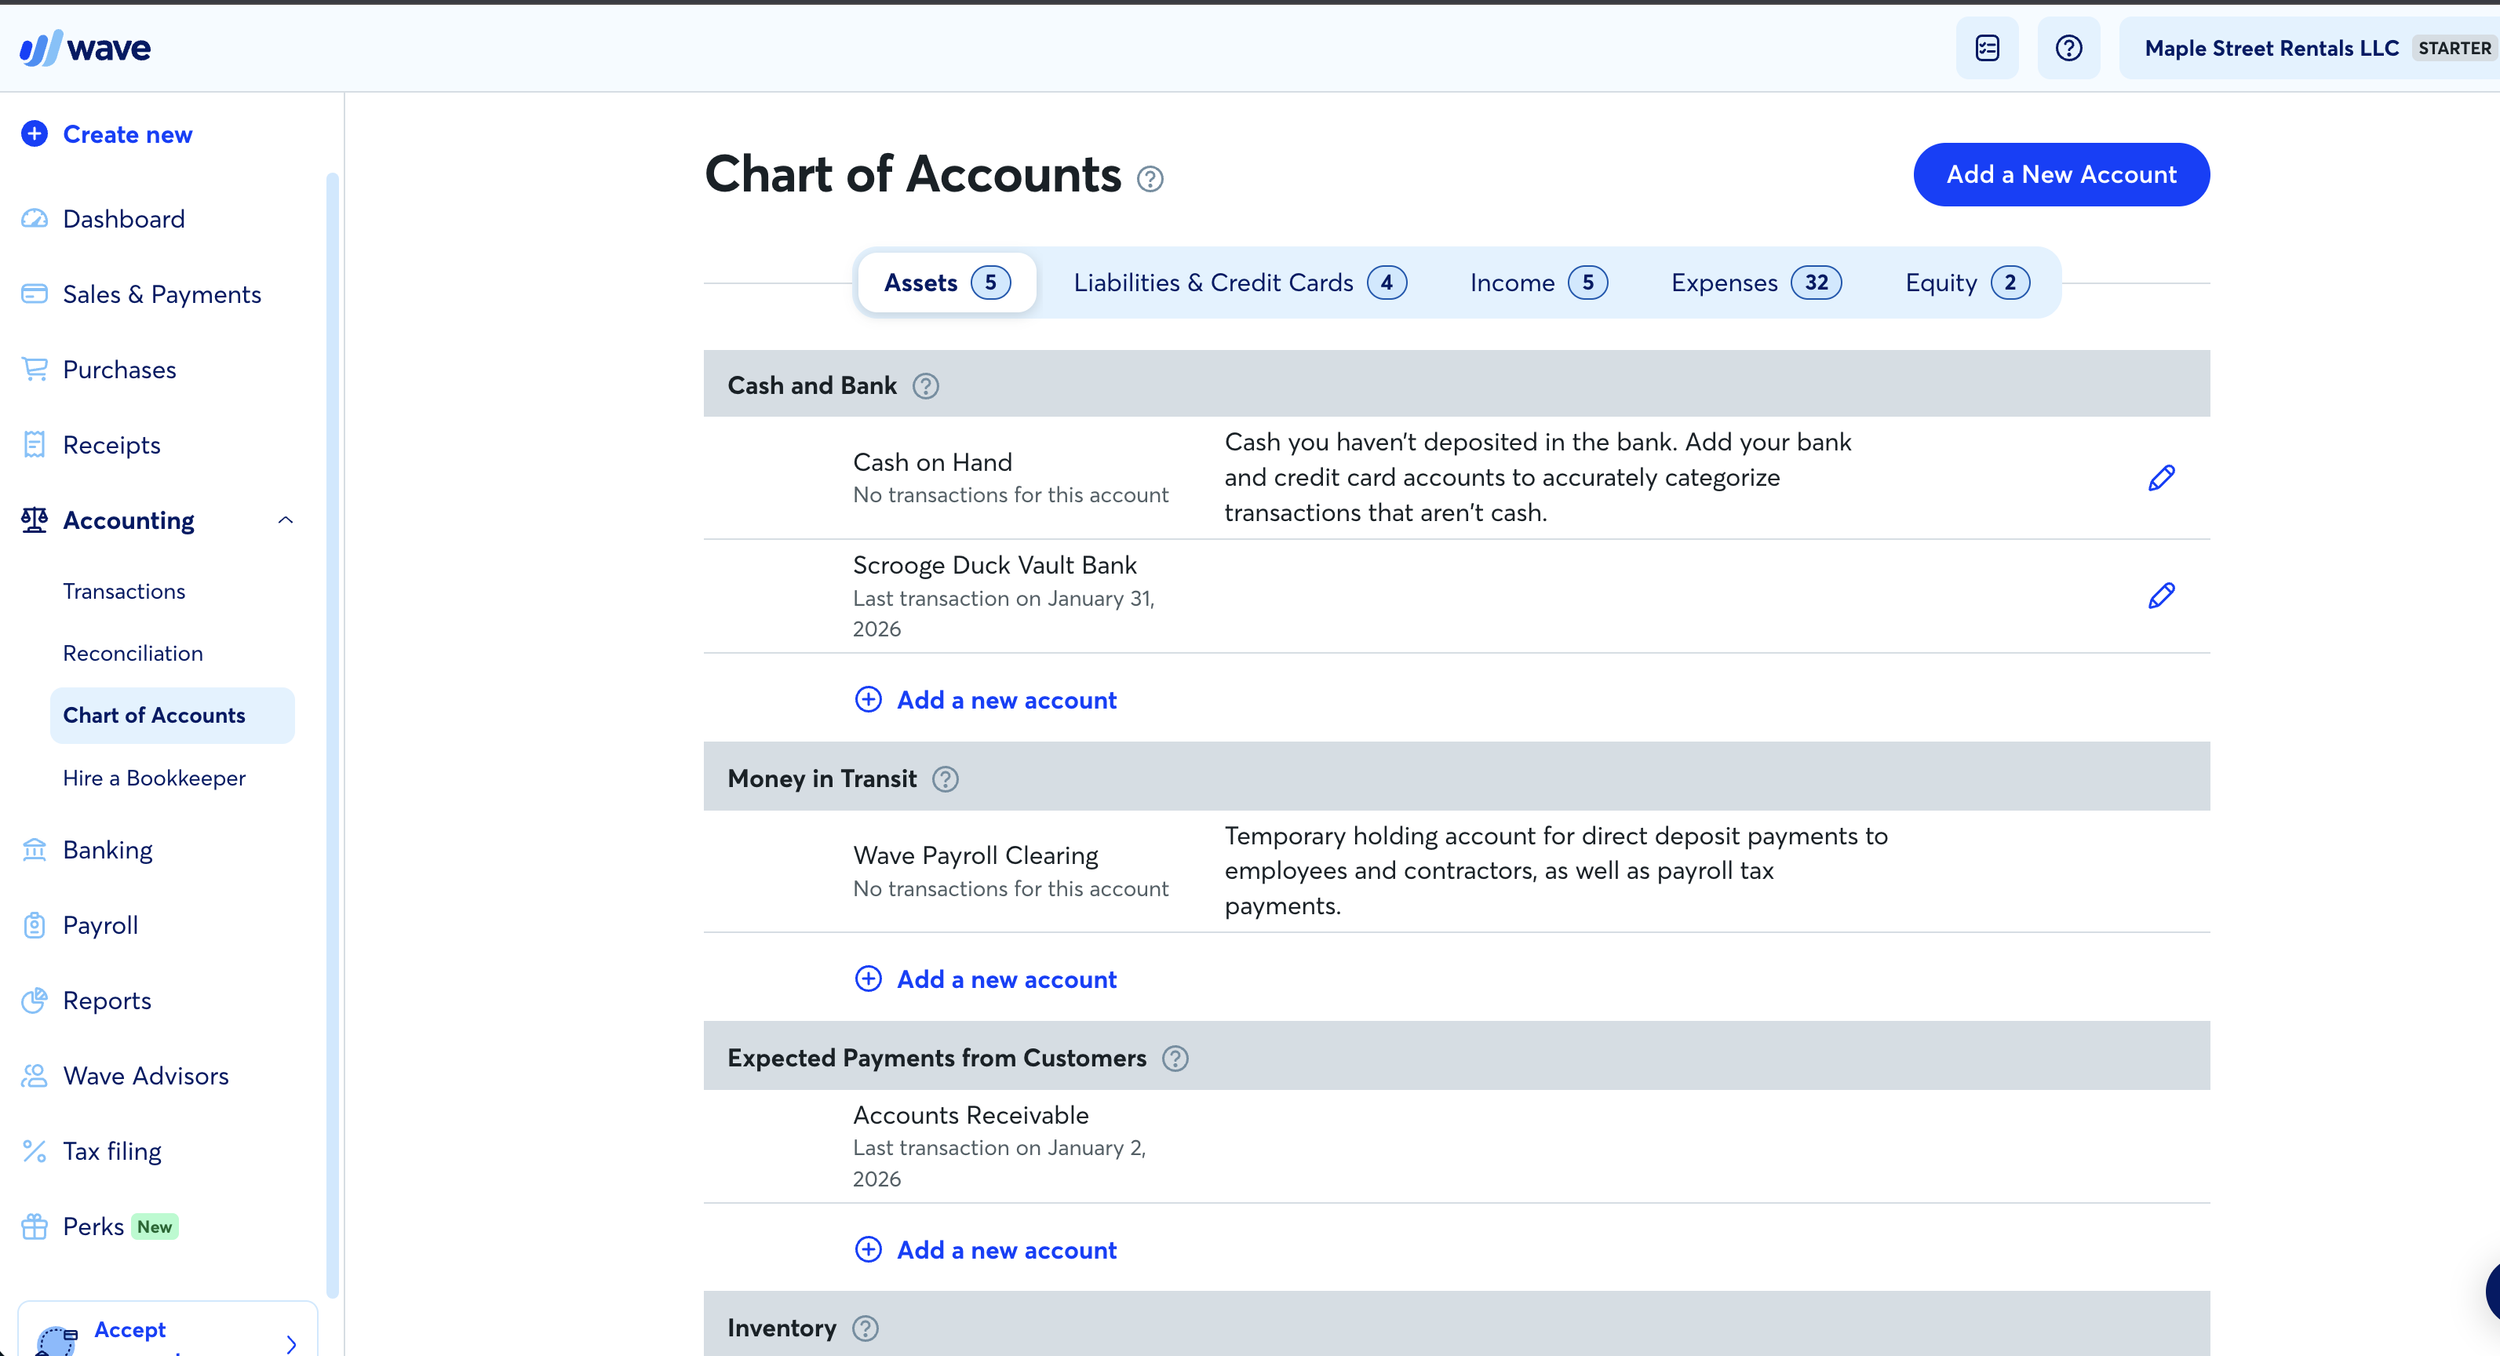Click the Money in Transit question mark

(945, 778)
